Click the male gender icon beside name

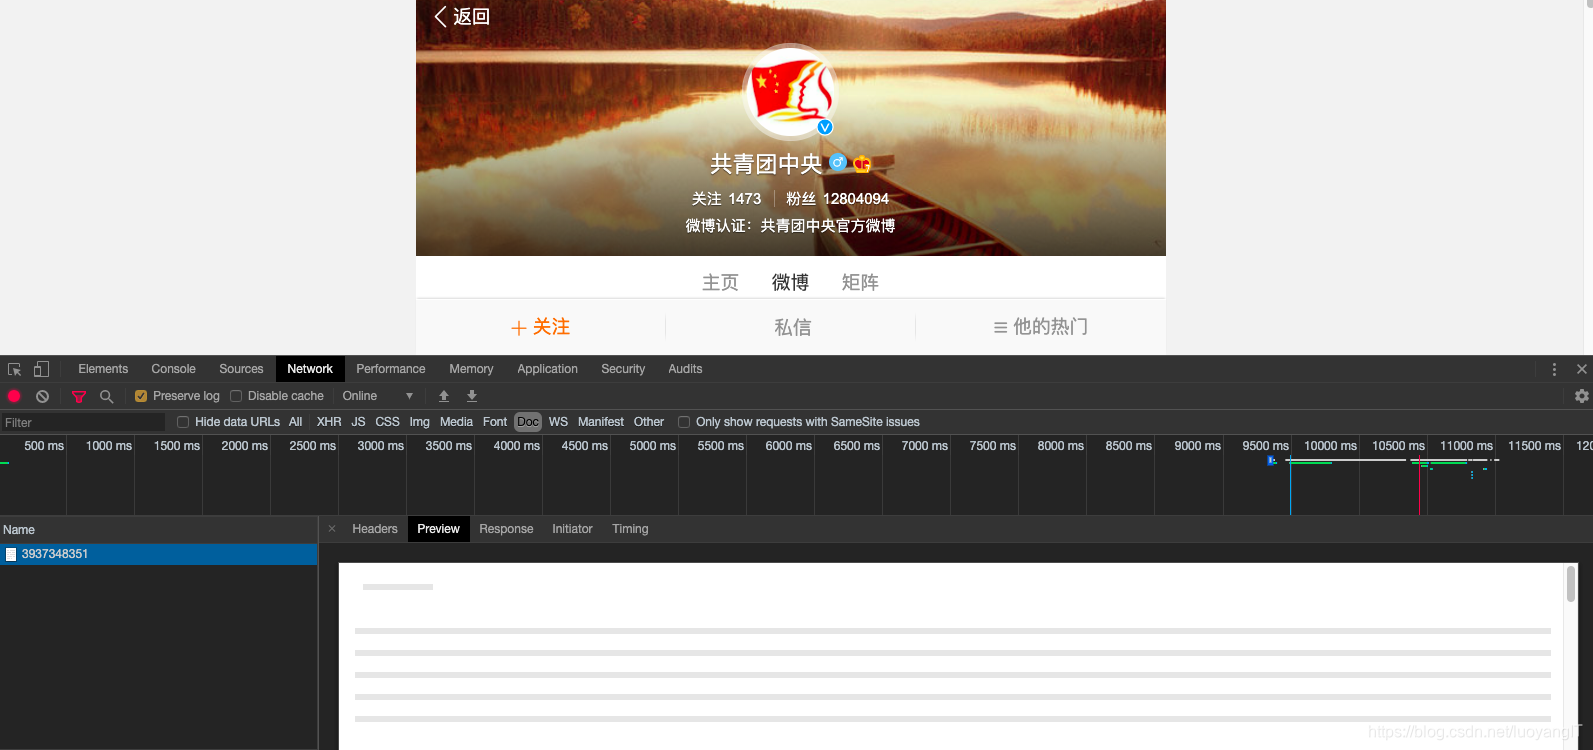click(x=838, y=162)
